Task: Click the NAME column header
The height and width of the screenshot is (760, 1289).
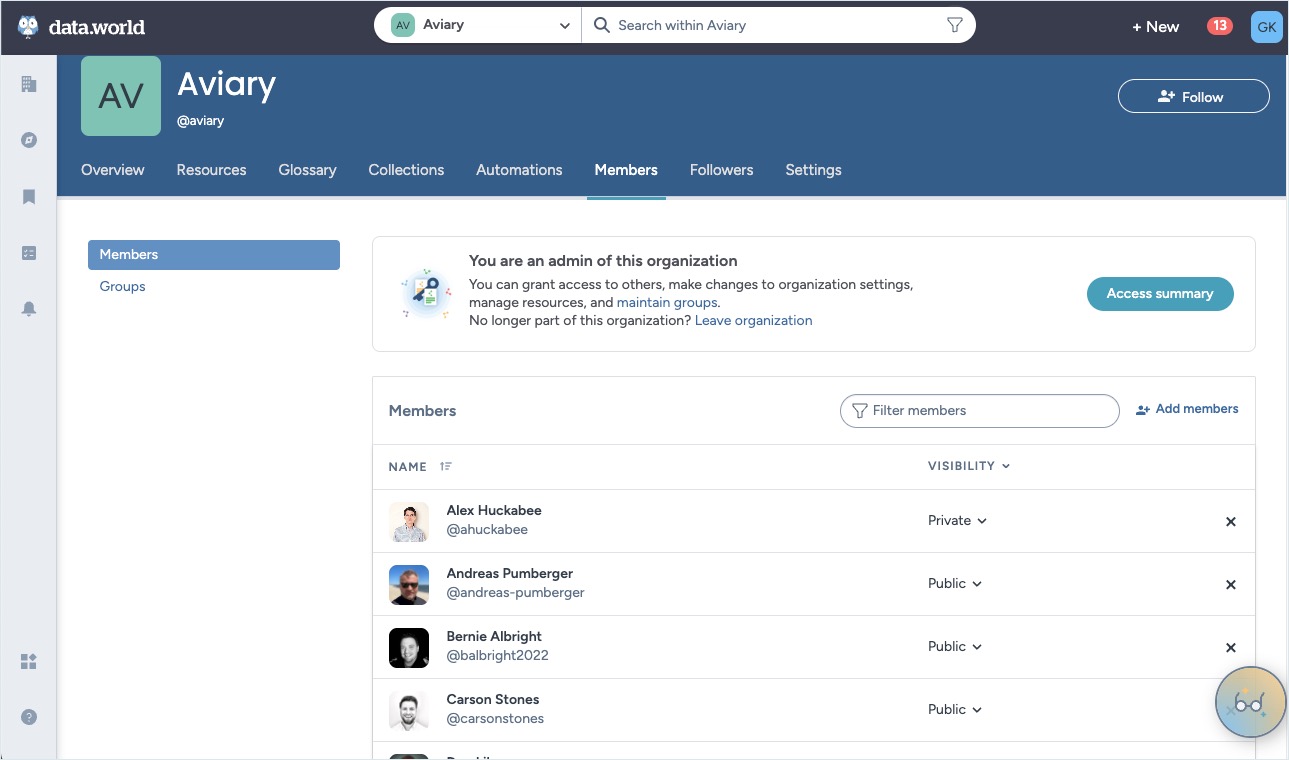Action: pos(407,466)
